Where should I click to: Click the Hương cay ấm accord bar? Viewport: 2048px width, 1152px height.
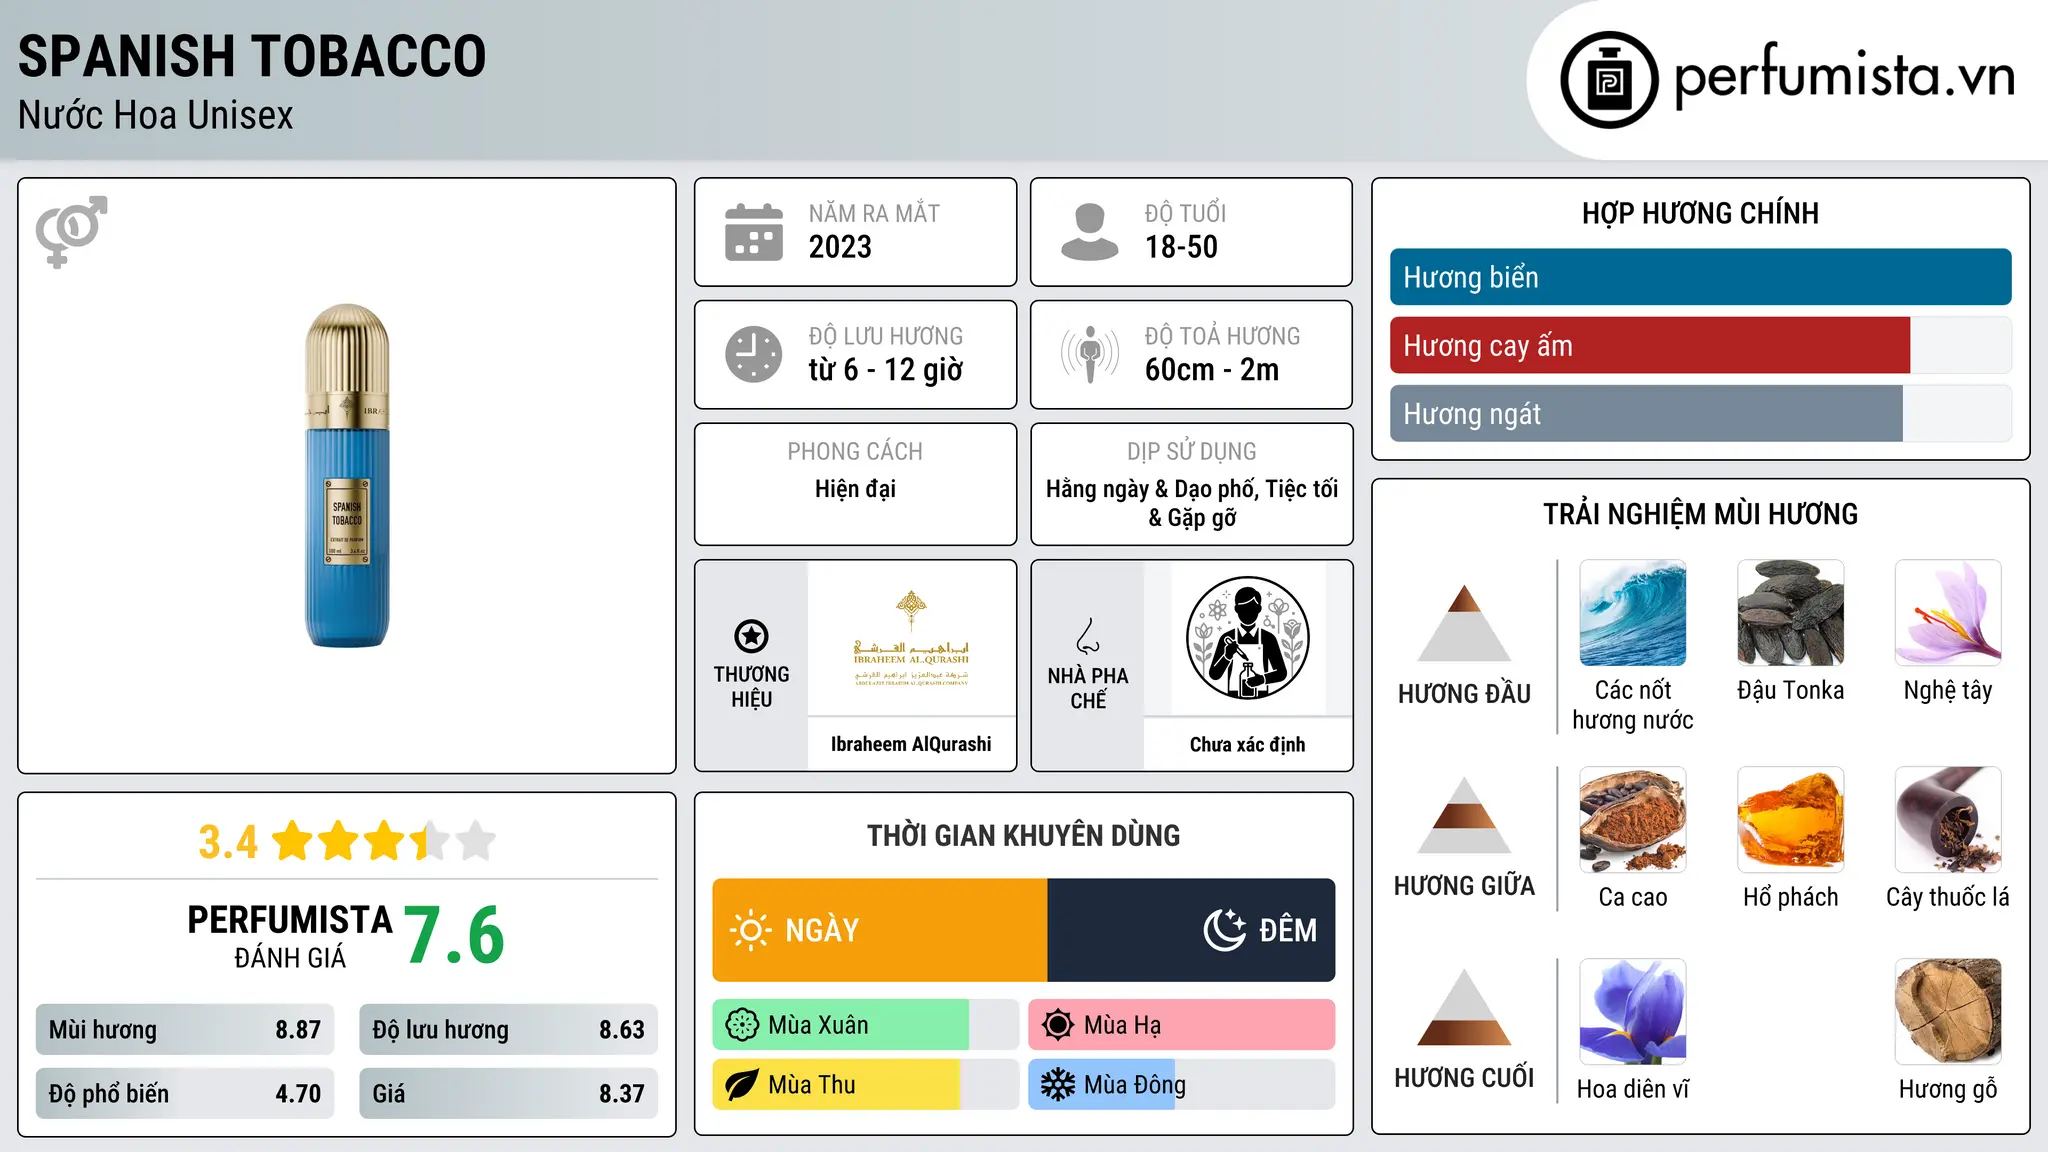[x=1701, y=345]
